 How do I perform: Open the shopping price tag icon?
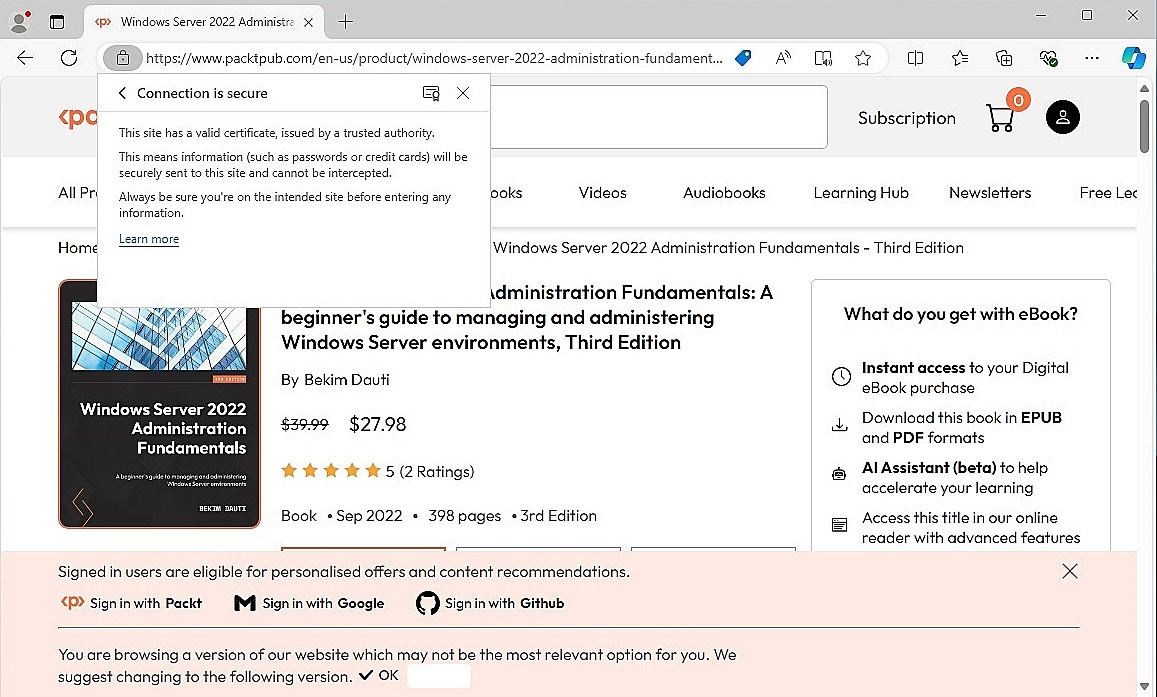click(x=743, y=58)
